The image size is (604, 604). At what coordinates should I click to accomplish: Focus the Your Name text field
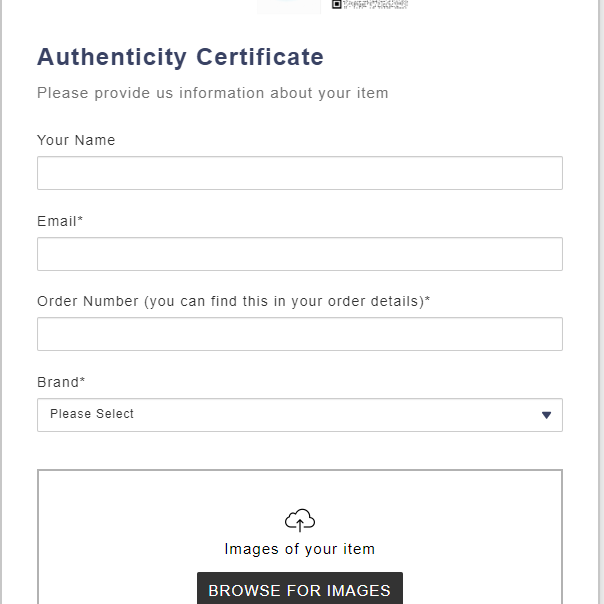300,173
